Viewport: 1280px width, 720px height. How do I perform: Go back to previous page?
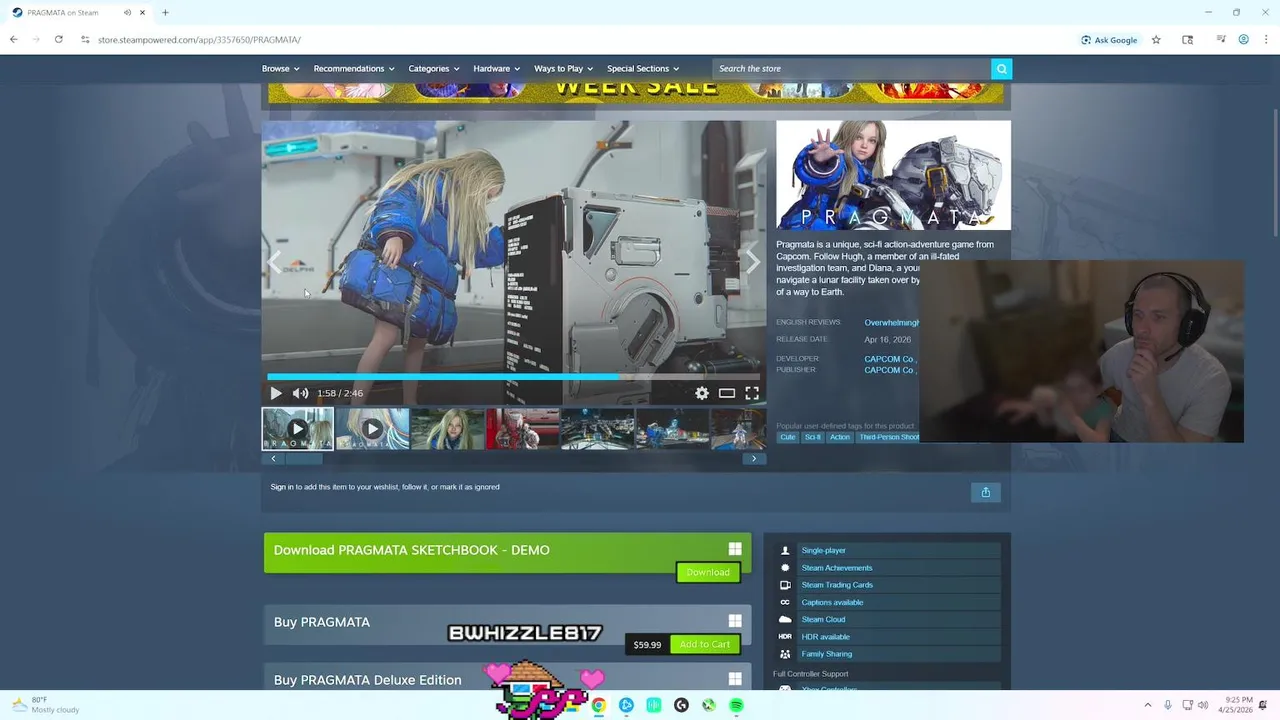pos(14,40)
